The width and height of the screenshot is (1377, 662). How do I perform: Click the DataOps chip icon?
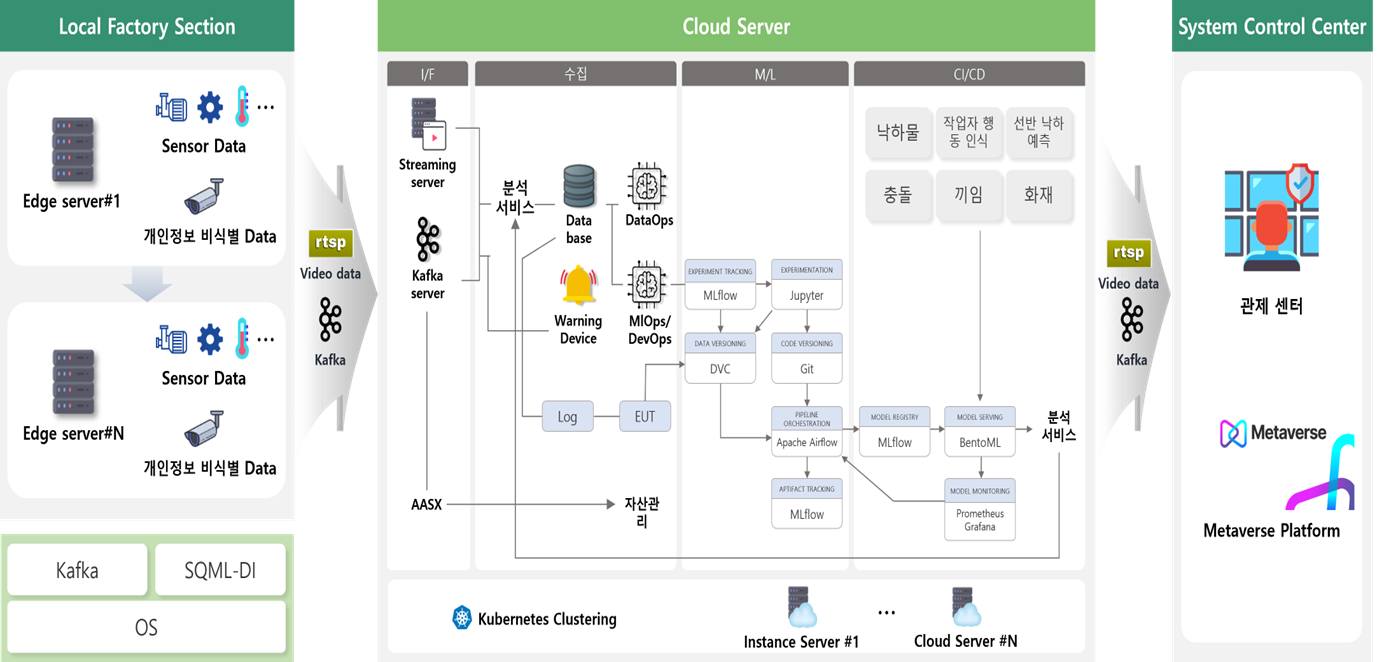pyautogui.click(x=648, y=186)
